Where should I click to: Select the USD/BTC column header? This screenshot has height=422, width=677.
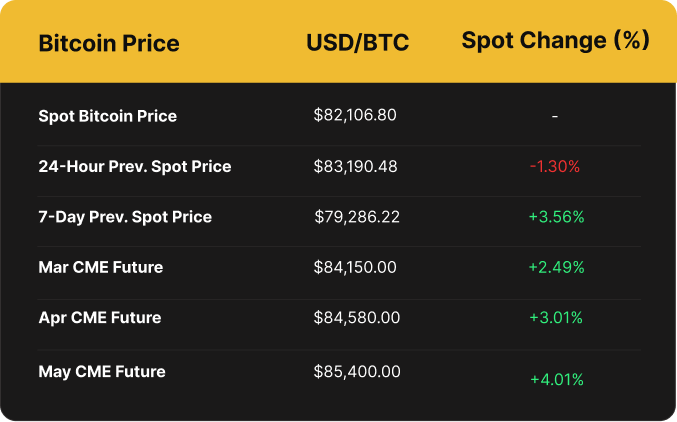pyautogui.click(x=357, y=43)
